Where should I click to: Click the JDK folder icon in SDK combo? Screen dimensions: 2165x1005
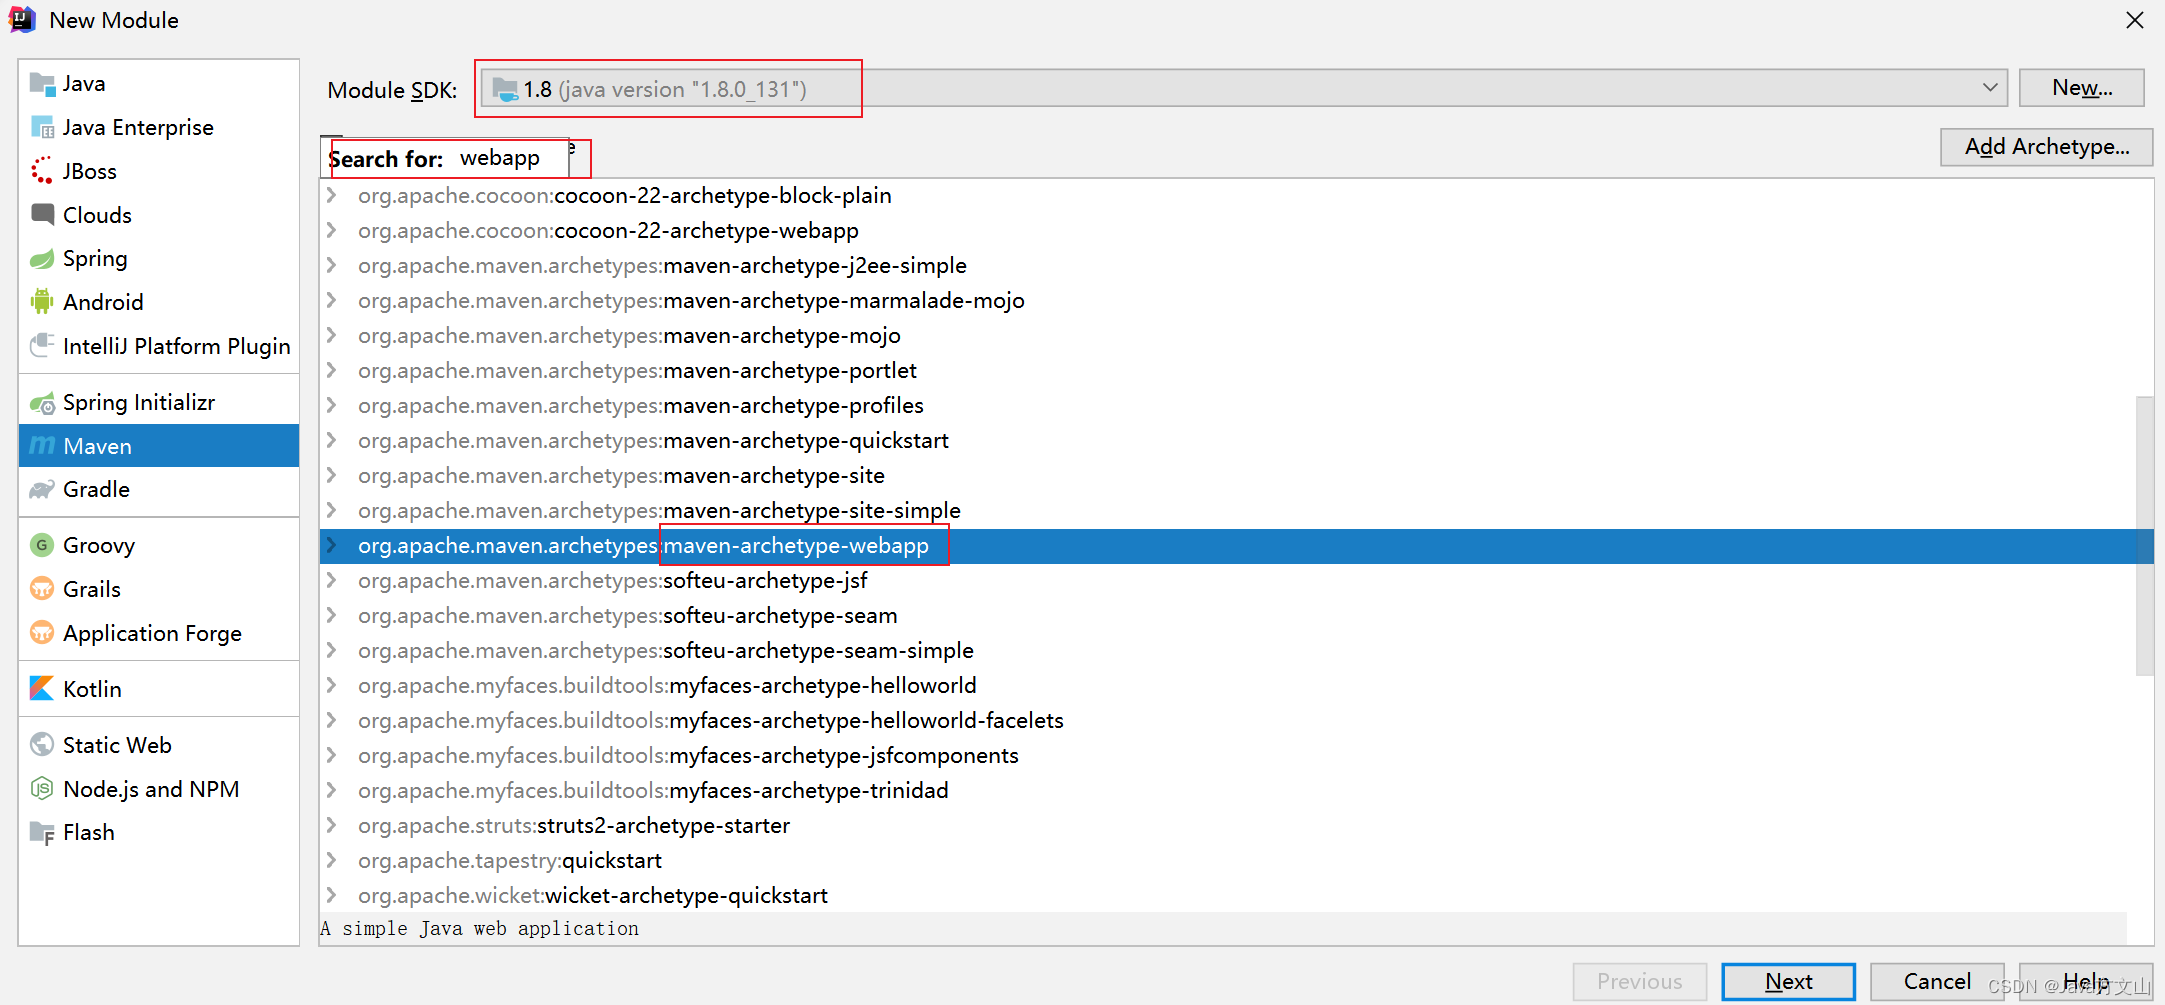(x=506, y=89)
